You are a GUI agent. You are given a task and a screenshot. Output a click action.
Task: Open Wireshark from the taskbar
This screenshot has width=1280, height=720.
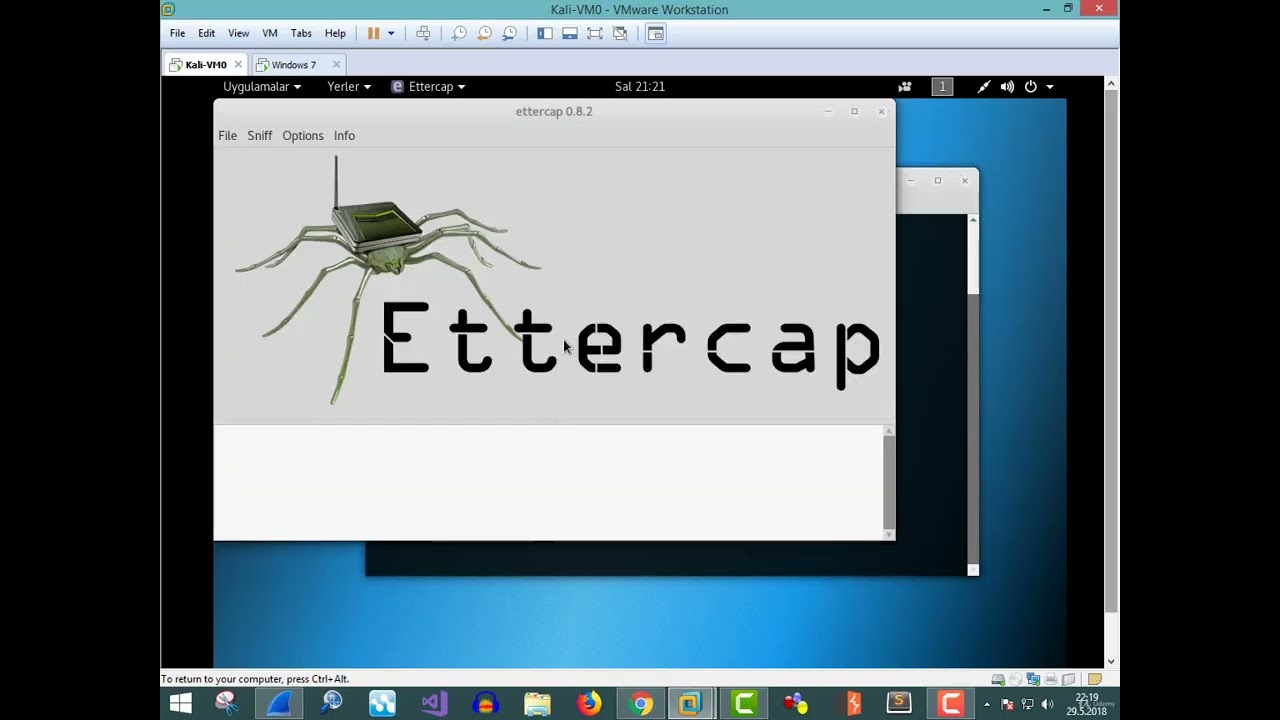tap(279, 704)
